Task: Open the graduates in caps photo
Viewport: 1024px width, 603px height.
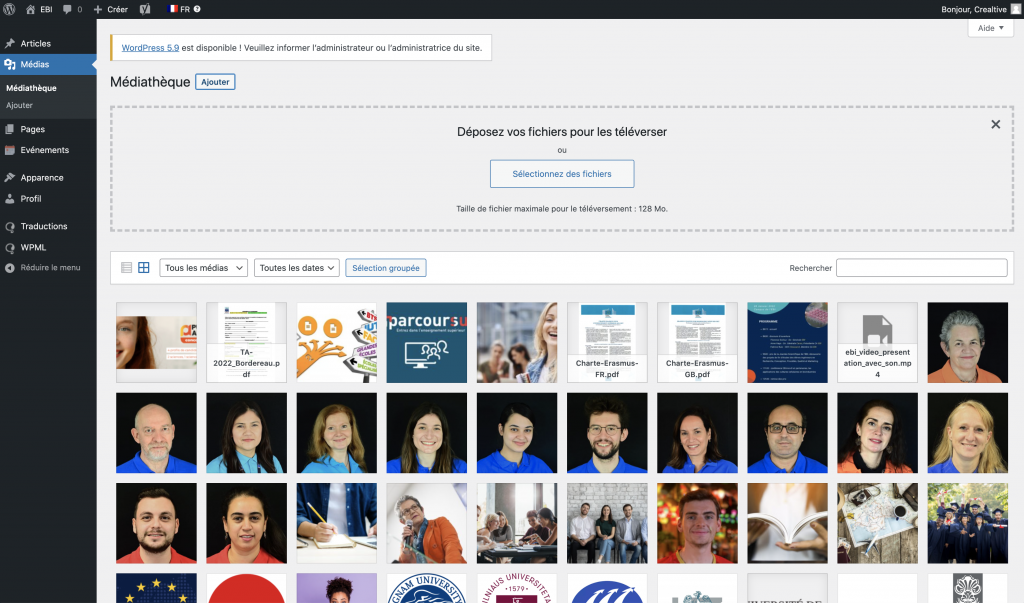Action: coord(967,523)
